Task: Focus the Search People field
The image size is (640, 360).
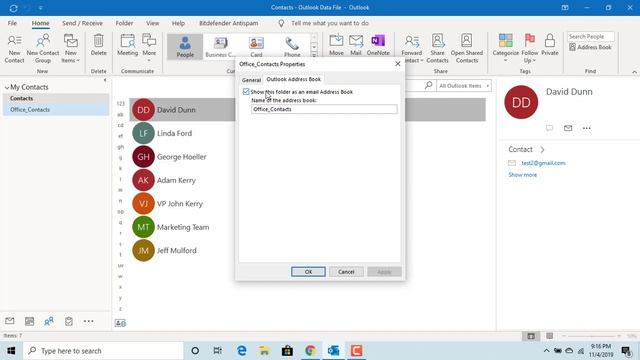Action: (x=590, y=37)
